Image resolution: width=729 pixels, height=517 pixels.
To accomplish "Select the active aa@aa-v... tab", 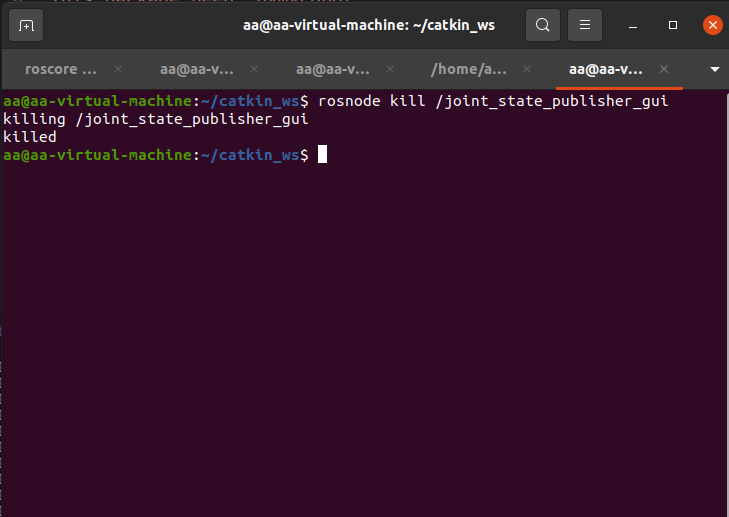I will pyautogui.click(x=606, y=69).
